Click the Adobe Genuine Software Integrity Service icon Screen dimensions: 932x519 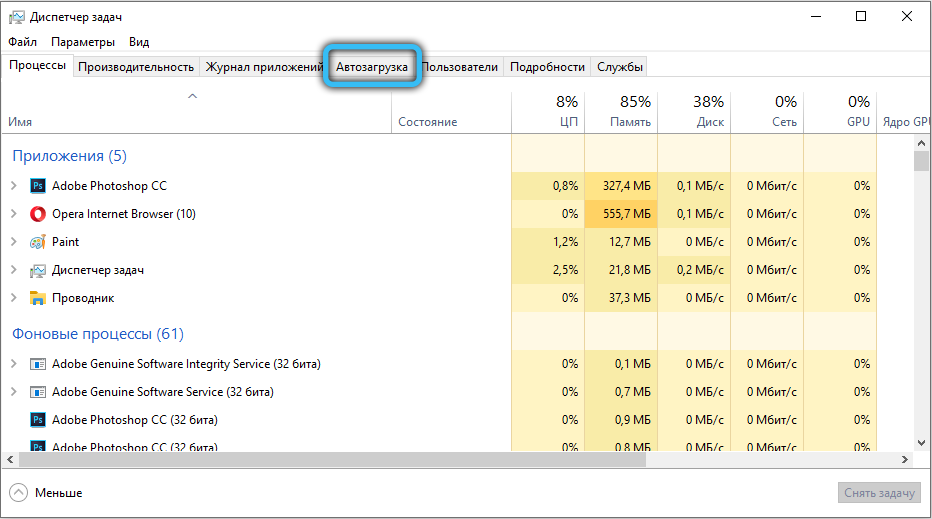click(38, 364)
